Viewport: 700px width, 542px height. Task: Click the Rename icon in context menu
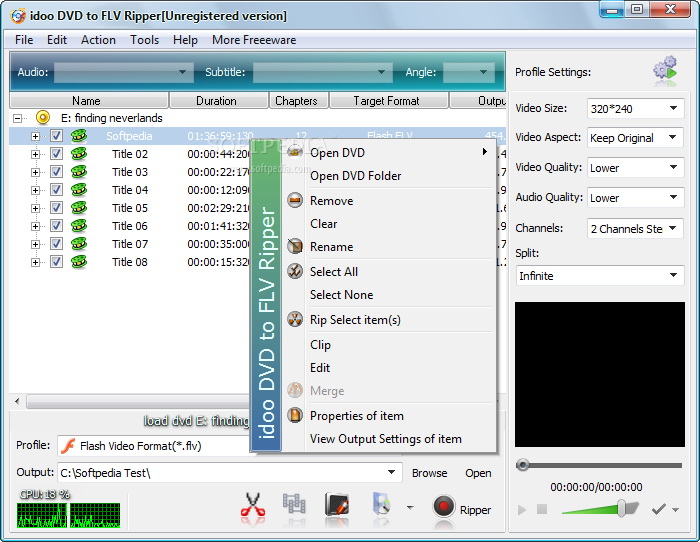click(295, 246)
